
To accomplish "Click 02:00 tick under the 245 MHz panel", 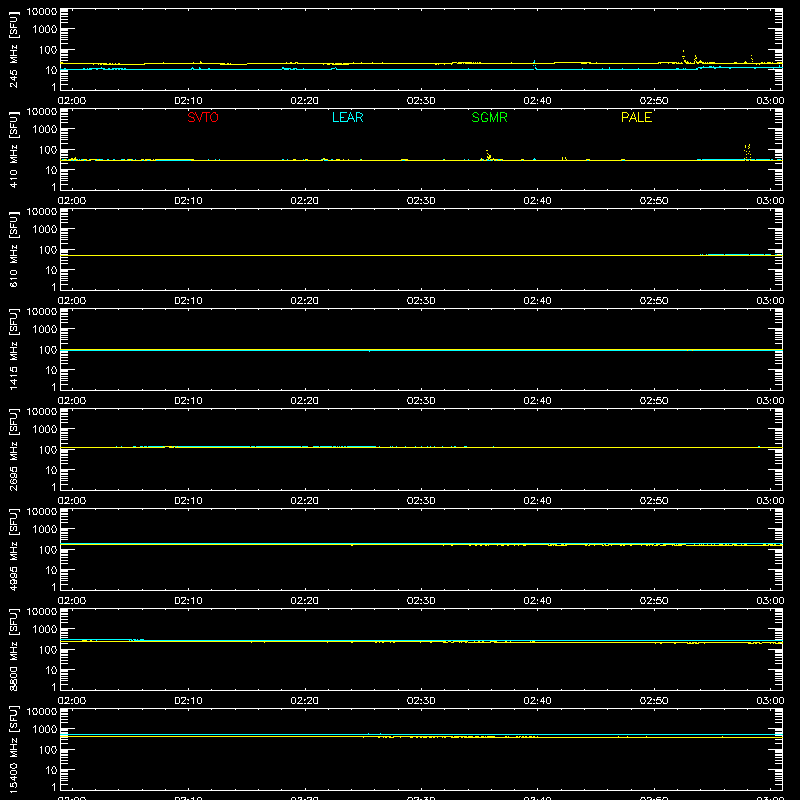I will pyautogui.click(x=72, y=101).
